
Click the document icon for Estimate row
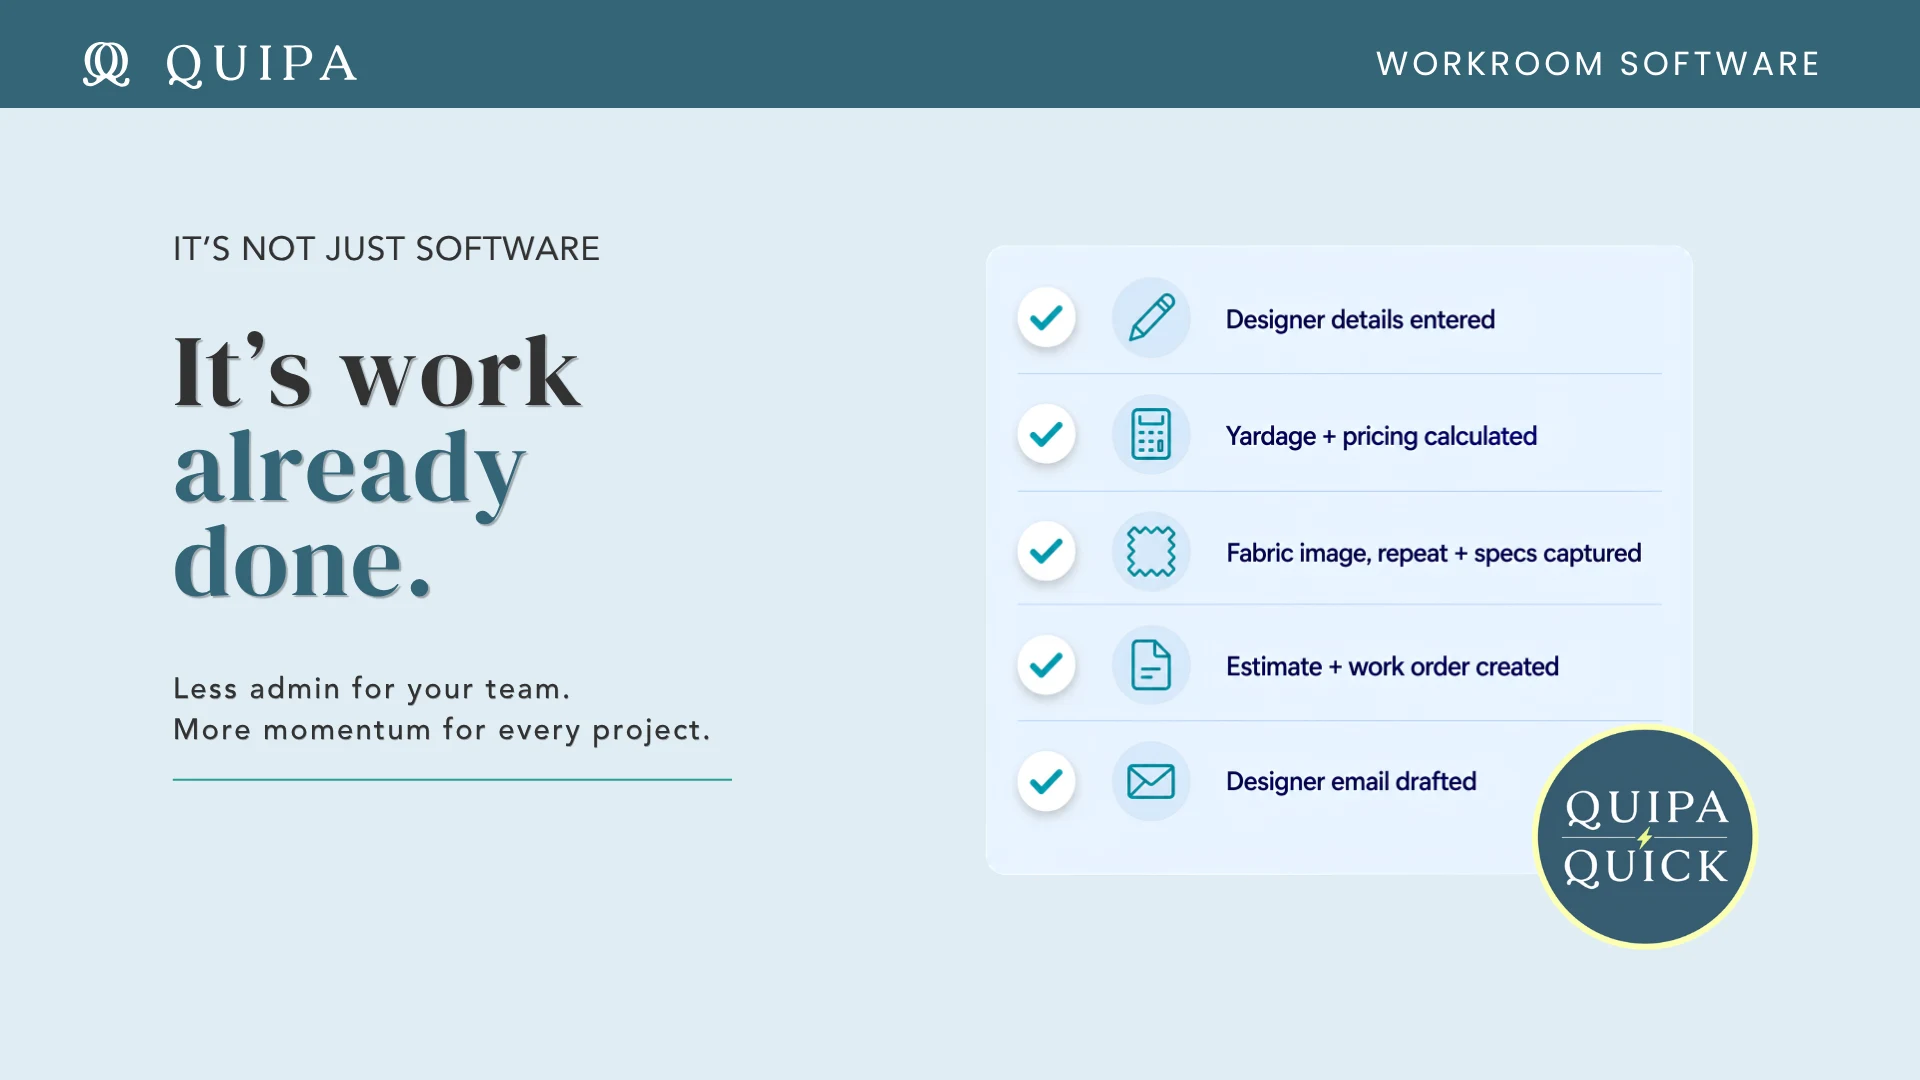coord(1151,665)
